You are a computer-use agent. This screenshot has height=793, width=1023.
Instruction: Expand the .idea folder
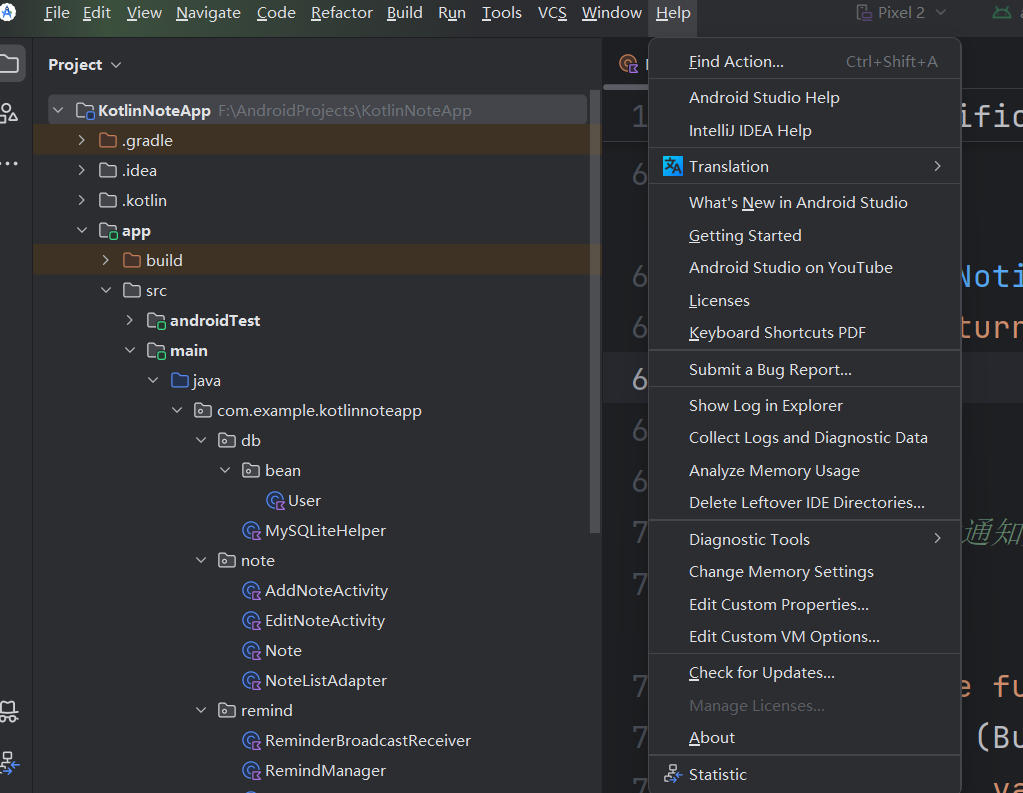[82, 170]
